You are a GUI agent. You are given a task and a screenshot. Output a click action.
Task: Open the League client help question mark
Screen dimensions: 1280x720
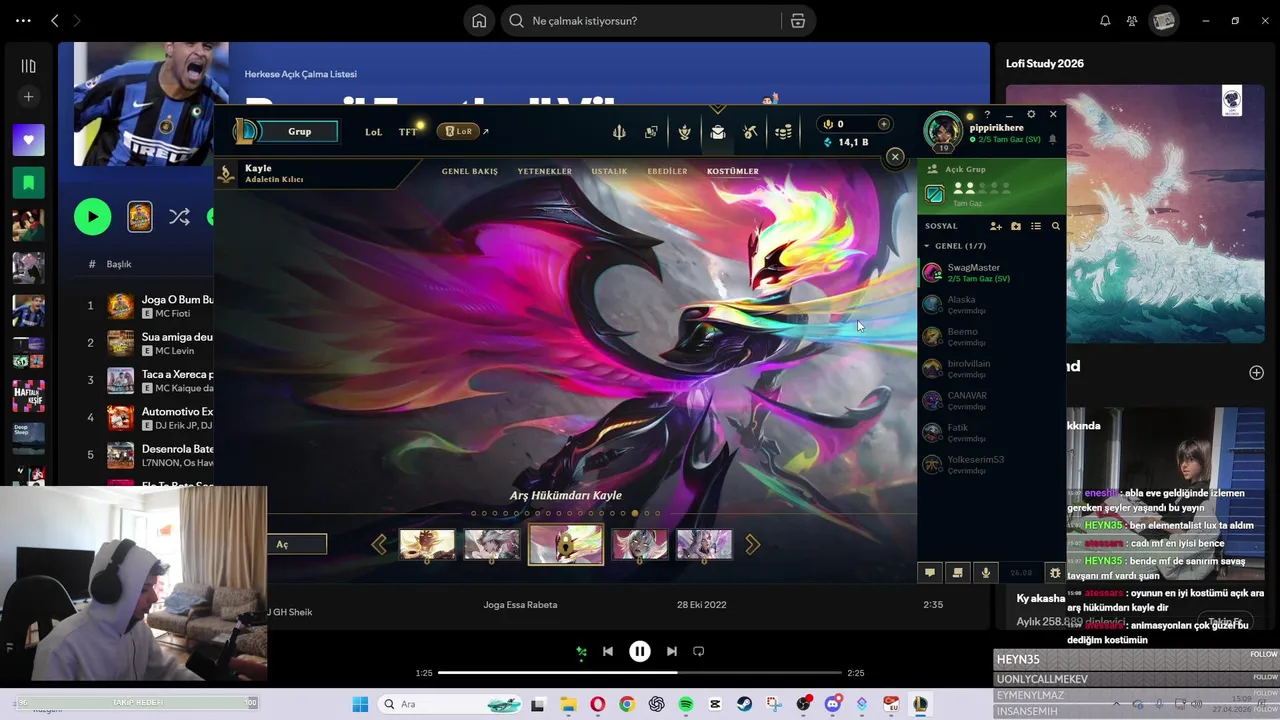987,114
